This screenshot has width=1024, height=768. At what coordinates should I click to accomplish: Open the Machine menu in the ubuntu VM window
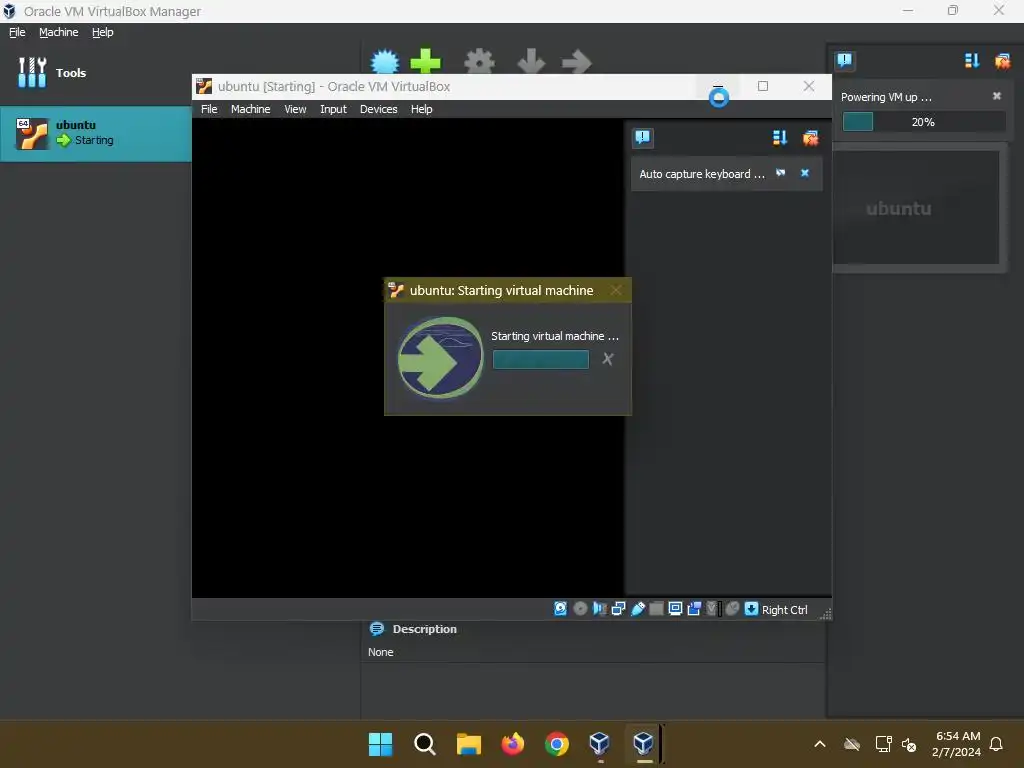pyautogui.click(x=250, y=109)
